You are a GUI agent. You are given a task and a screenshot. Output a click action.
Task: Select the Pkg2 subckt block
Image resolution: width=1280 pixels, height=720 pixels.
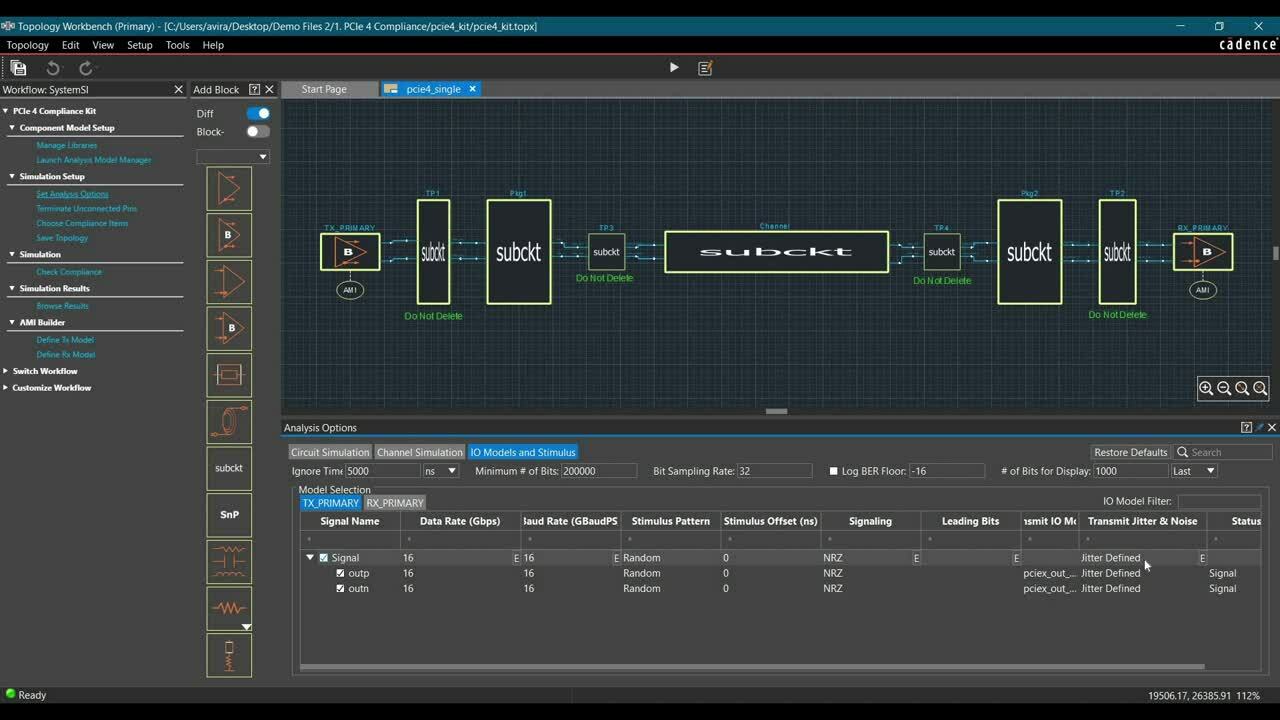pos(1030,252)
